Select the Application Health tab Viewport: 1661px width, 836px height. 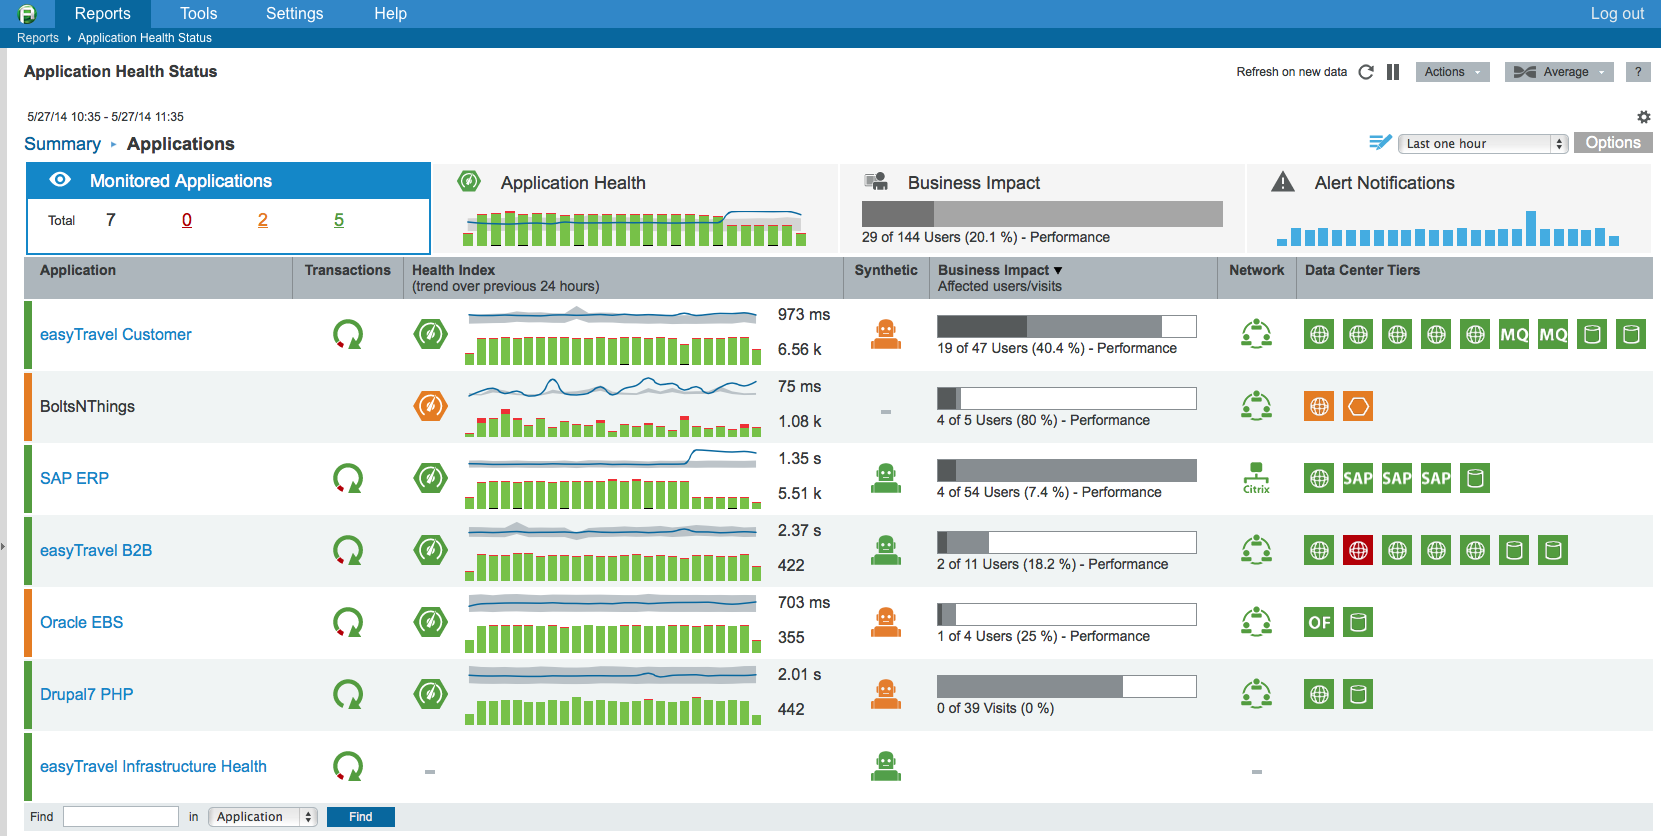point(635,207)
